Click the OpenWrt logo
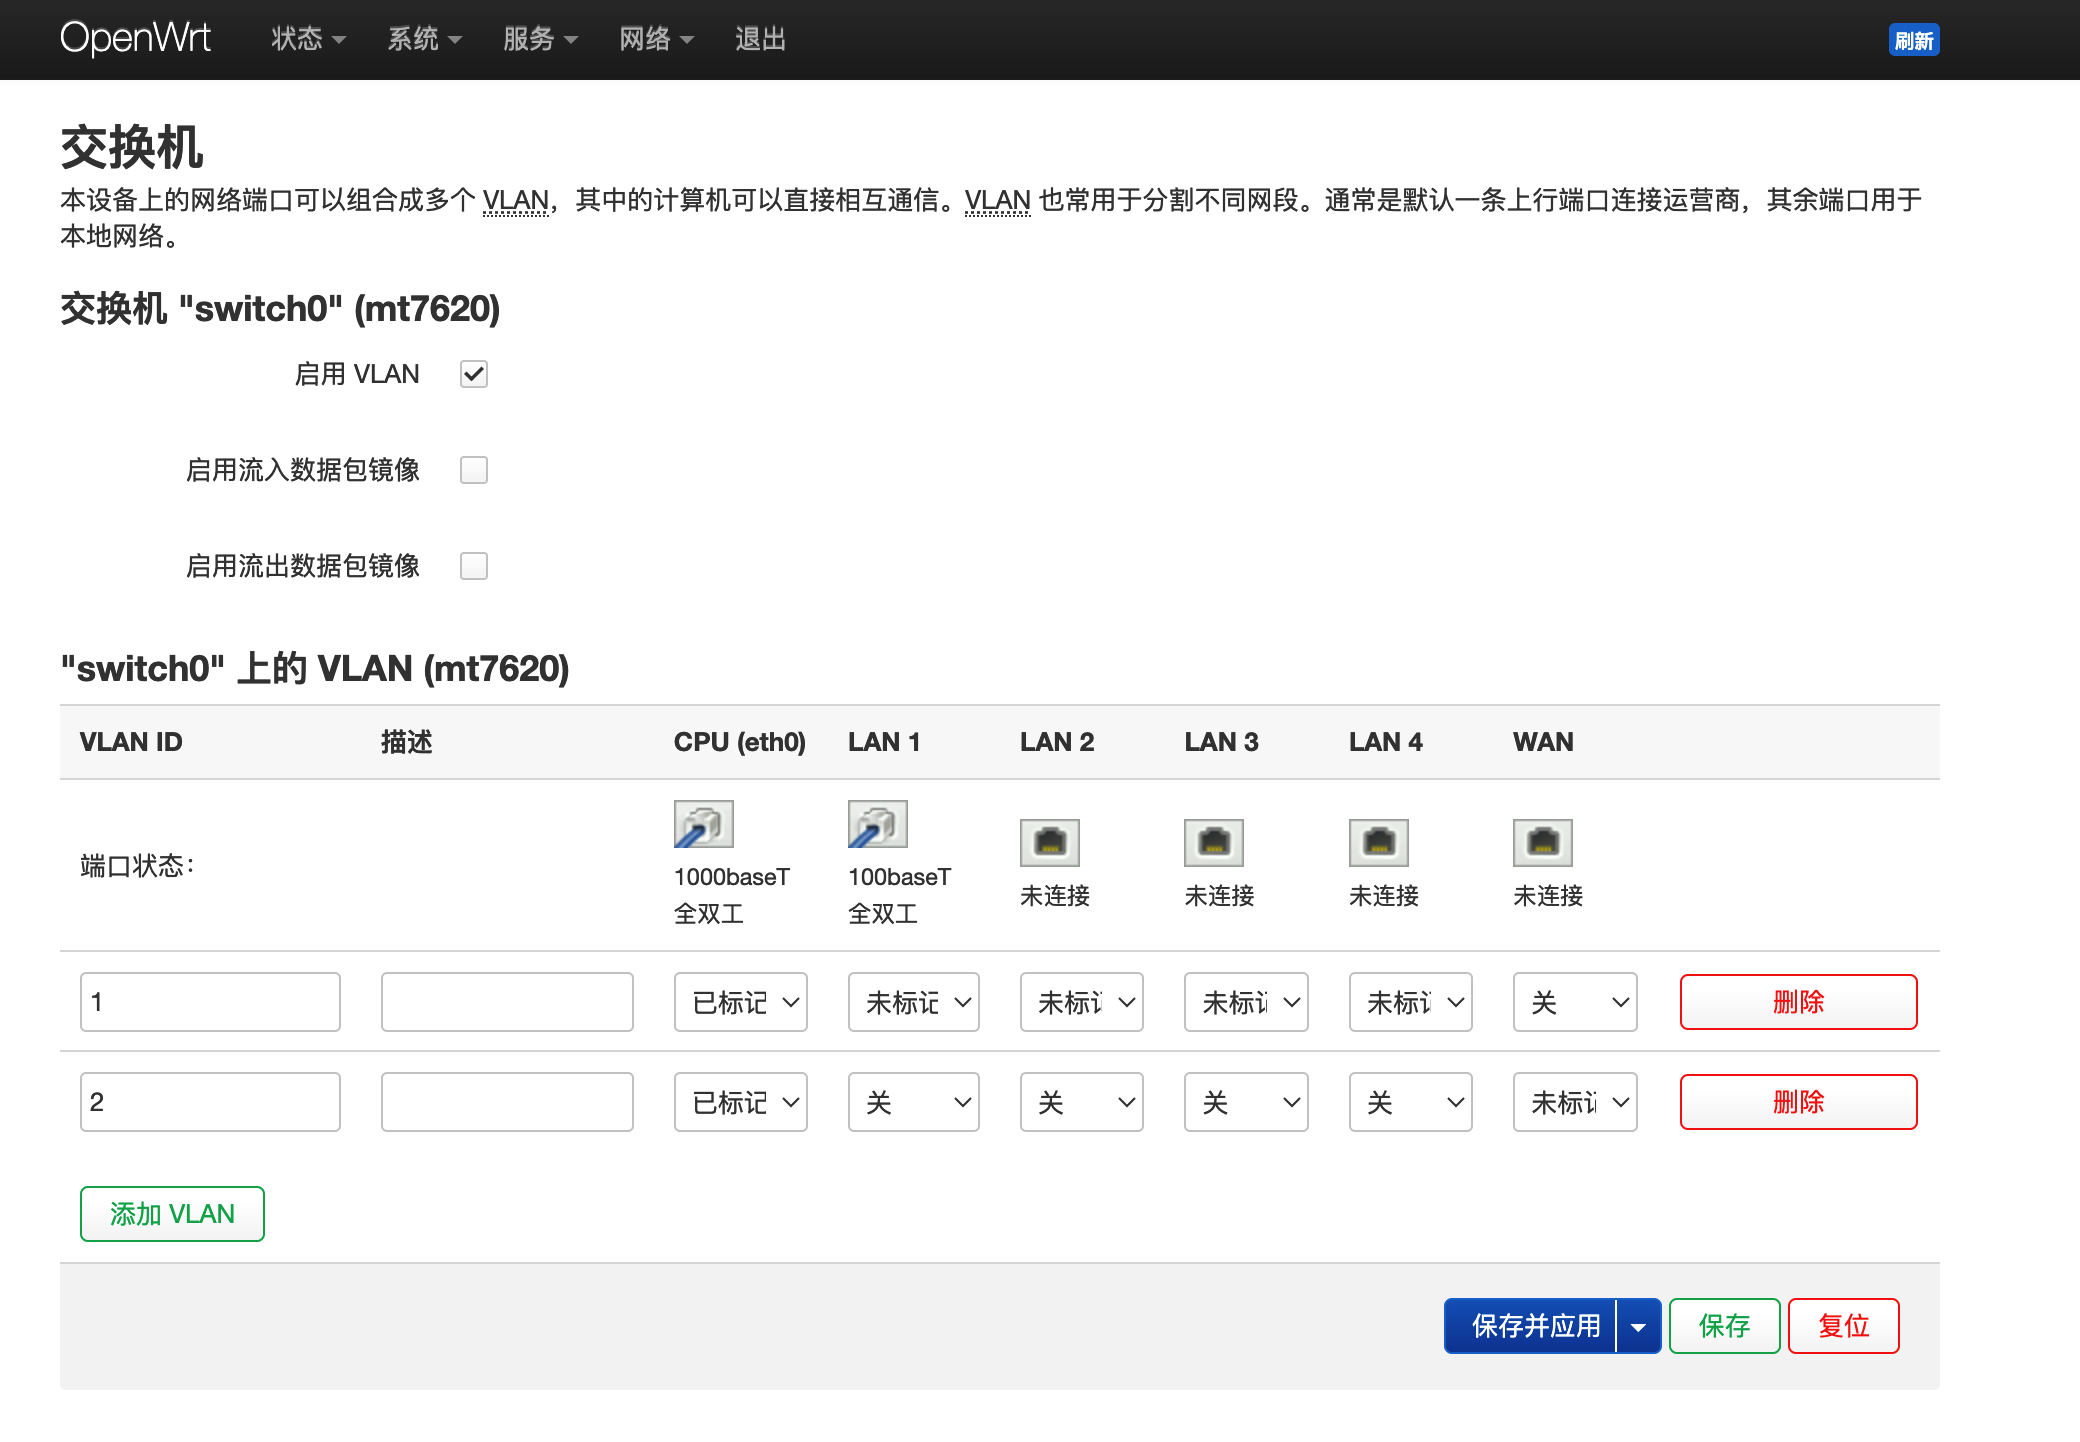 [136, 39]
